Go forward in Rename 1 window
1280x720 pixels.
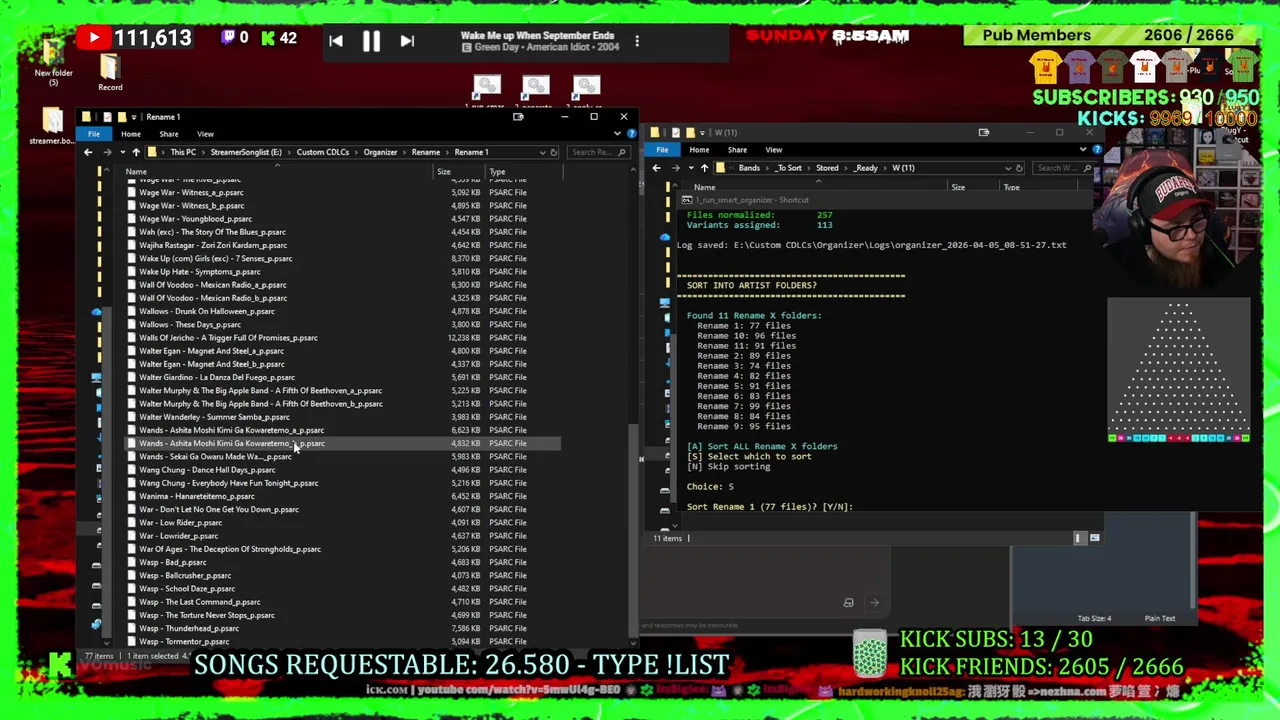coord(106,152)
